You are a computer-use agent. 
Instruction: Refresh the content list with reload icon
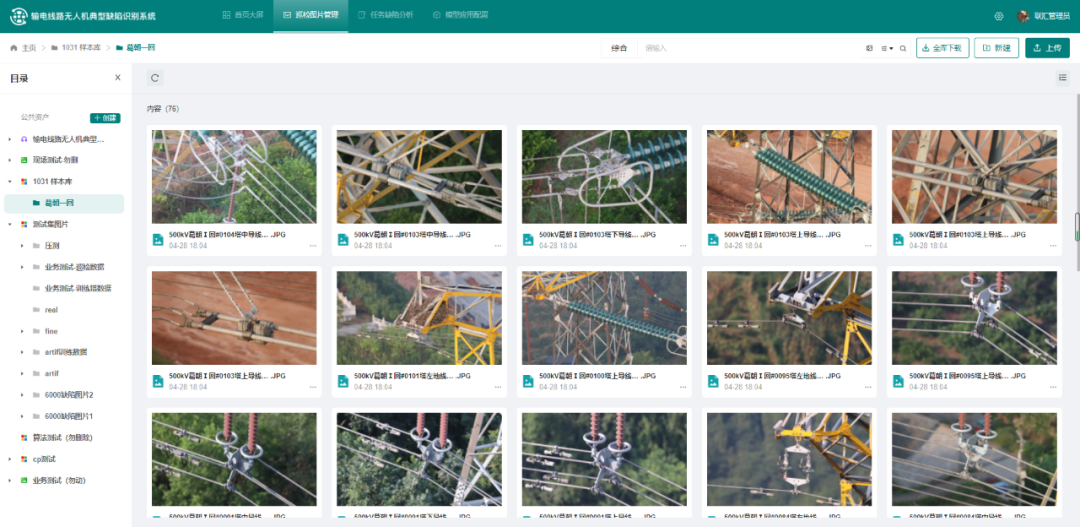[155, 78]
